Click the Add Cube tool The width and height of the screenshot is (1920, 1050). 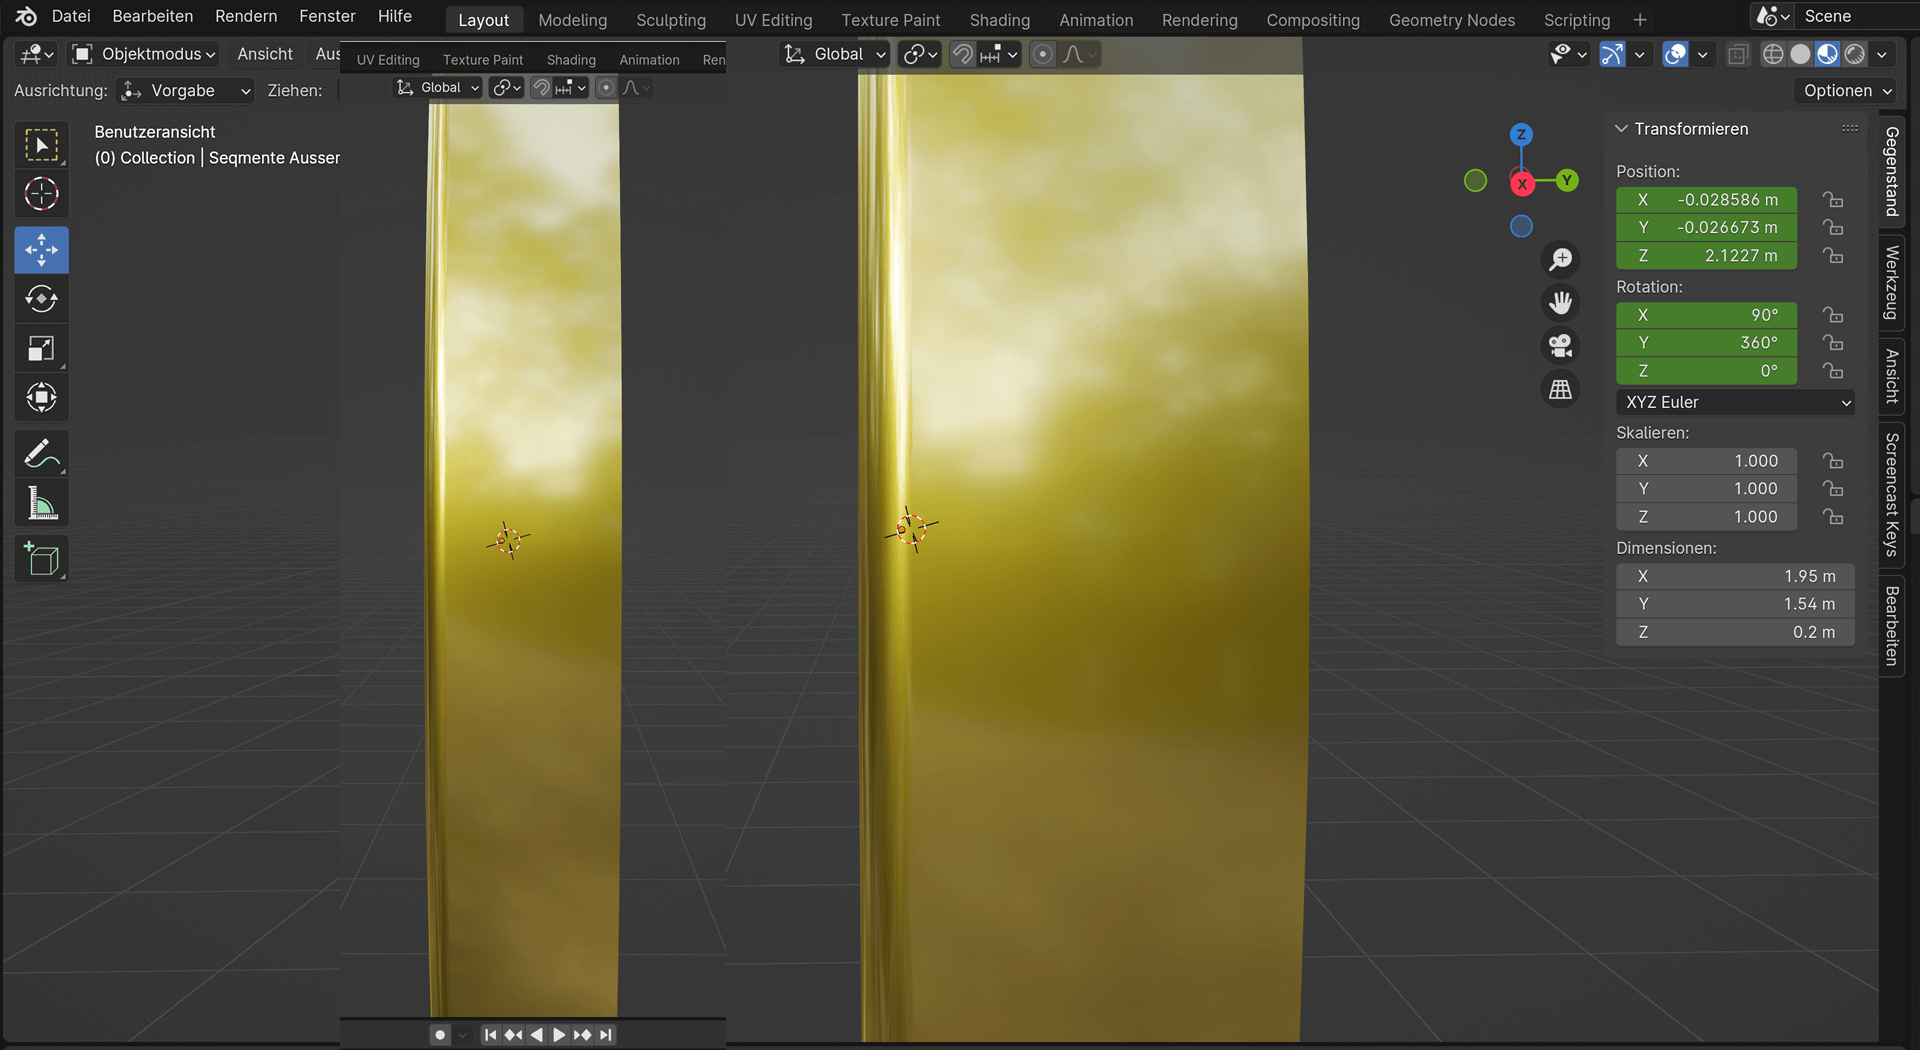pos(41,559)
